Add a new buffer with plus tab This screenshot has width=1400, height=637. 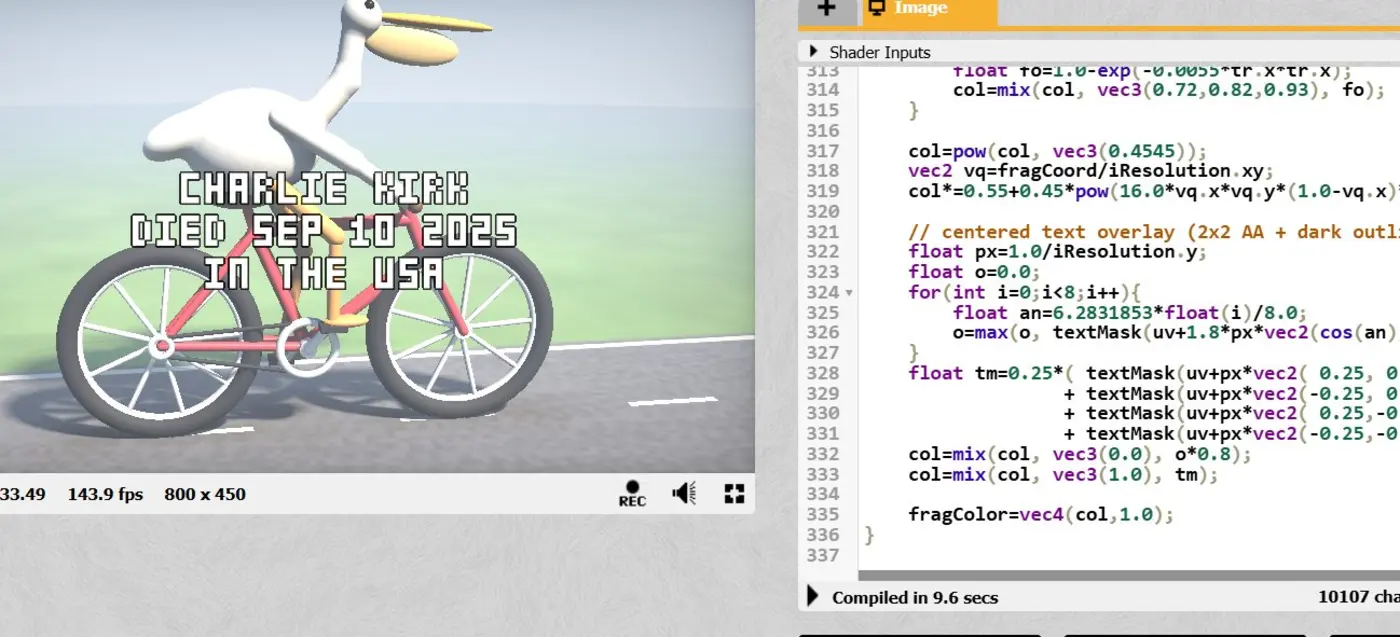click(x=826, y=8)
